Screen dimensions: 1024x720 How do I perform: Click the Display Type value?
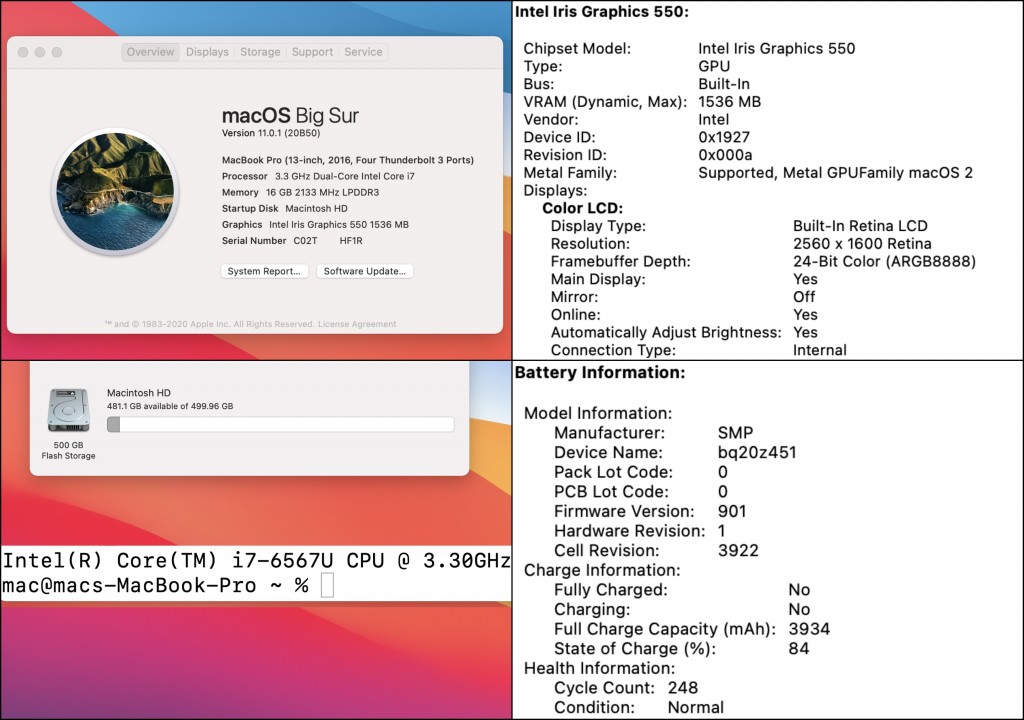point(860,226)
